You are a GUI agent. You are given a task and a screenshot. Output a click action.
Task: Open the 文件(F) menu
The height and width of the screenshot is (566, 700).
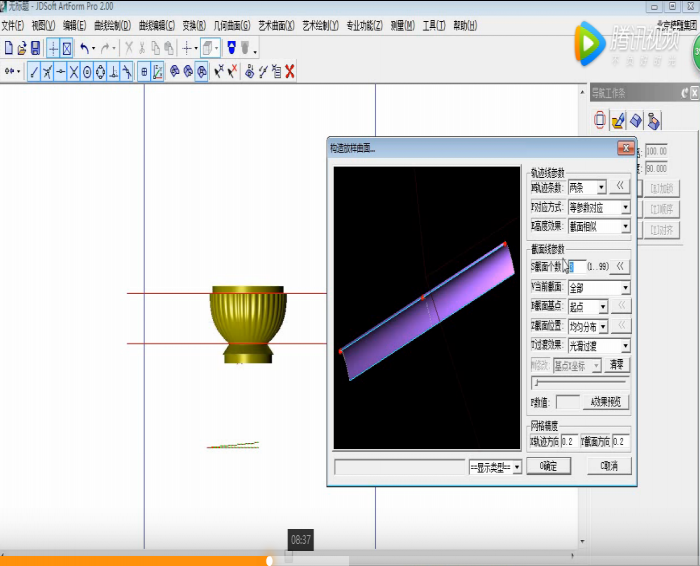click(14, 25)
